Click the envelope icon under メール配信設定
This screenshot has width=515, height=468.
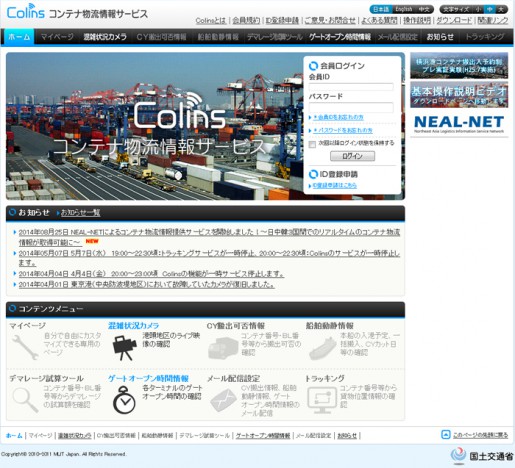point(223,400)
